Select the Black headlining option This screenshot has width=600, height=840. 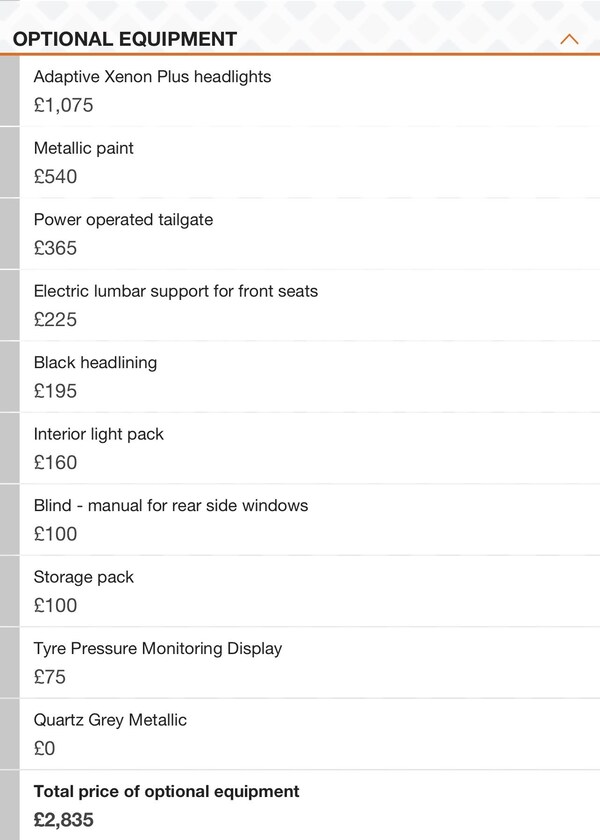pos(95,363)
